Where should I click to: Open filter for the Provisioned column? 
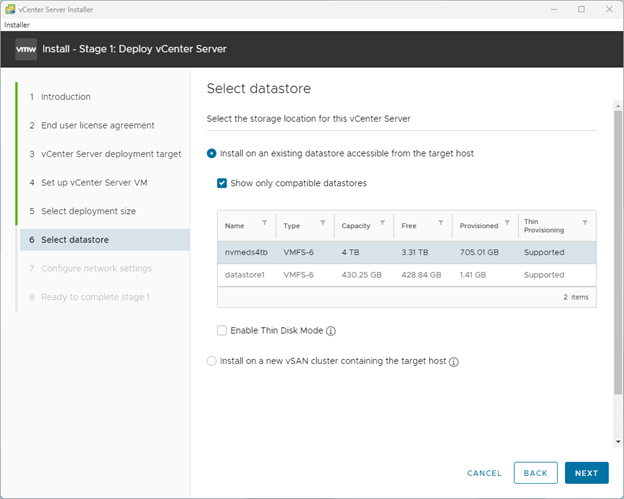point(507,222)
